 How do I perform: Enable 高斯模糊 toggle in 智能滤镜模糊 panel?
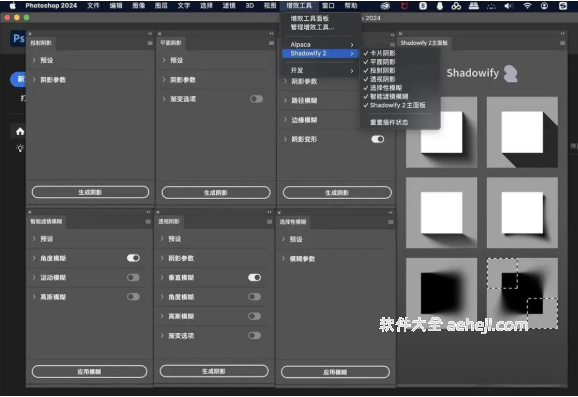point(133,297)
